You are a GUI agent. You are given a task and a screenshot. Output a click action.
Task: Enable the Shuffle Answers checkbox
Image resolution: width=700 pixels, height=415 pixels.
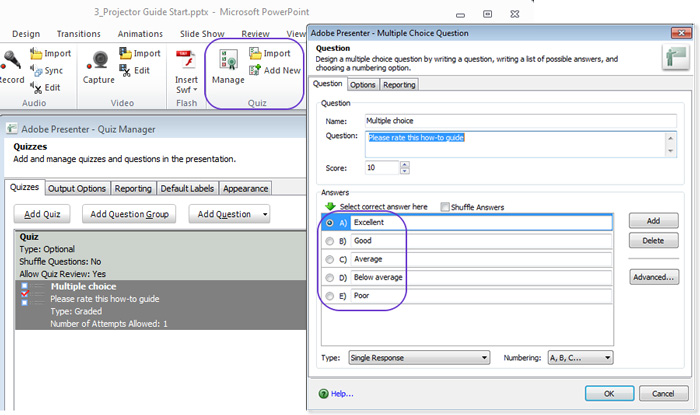(x=445, y=207)
